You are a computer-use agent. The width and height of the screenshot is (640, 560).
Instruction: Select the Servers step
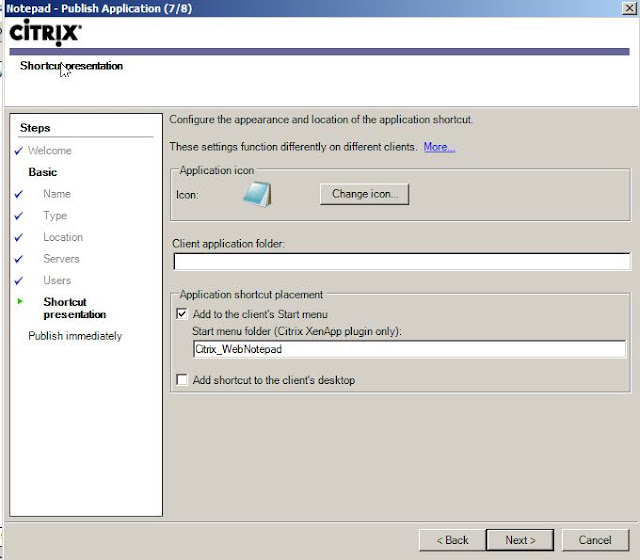click(x=61, y=259)
